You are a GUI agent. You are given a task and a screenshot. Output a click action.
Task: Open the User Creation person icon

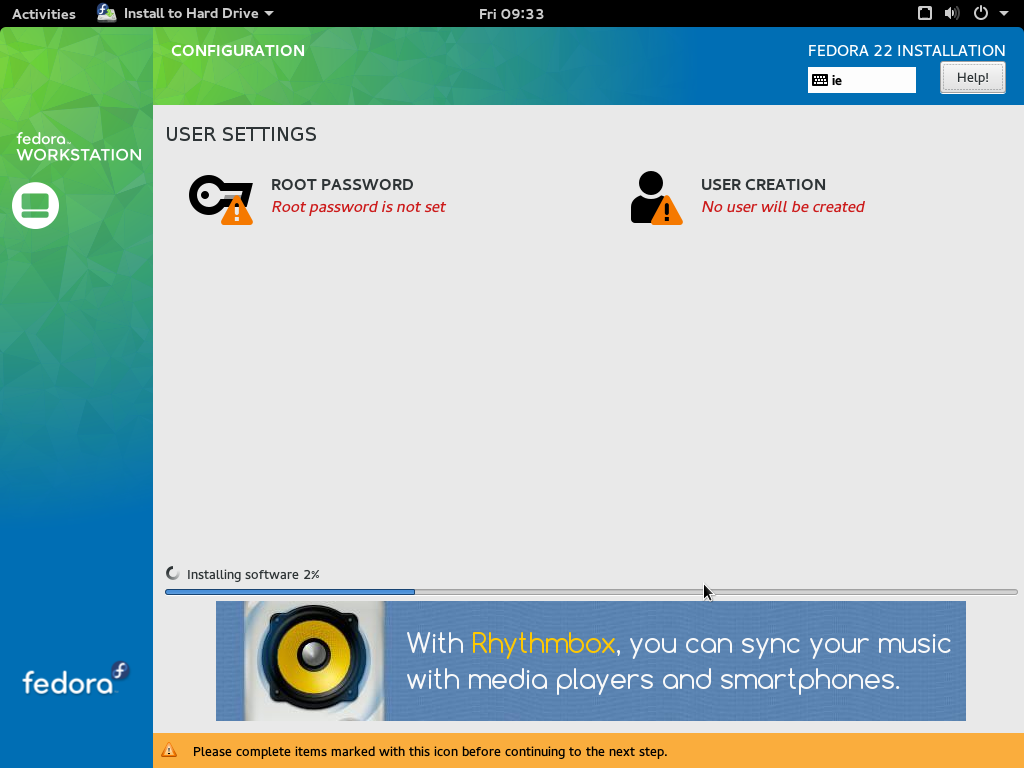coord(656,198)
